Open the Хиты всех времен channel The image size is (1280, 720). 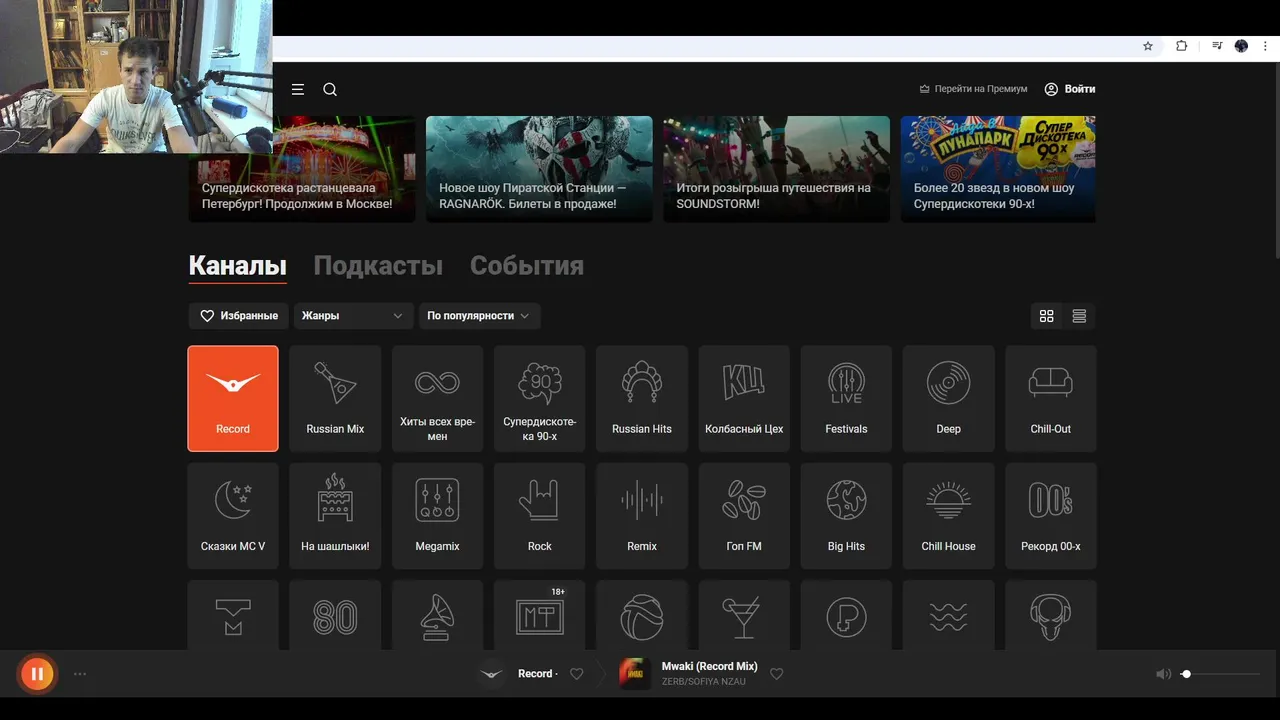point(437,399)
